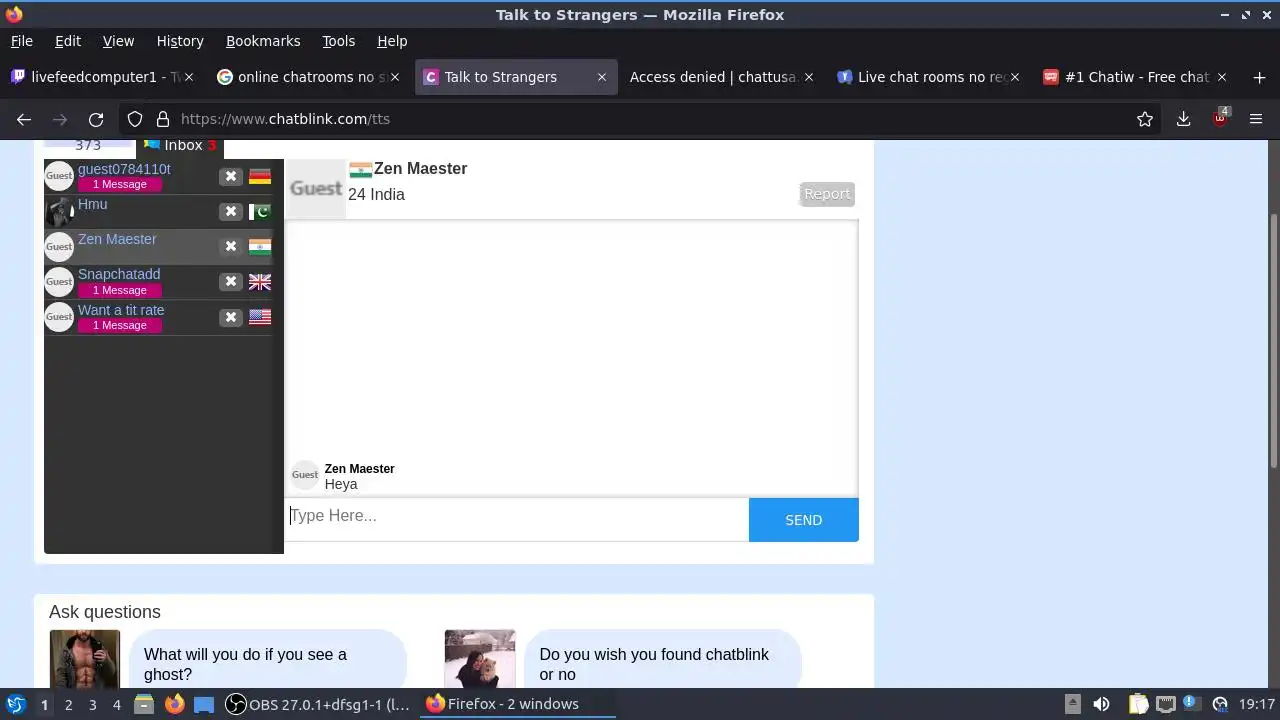Click the clipboard tray icon
This screenshot has width=1280, height=720.
click(1138, 704)
